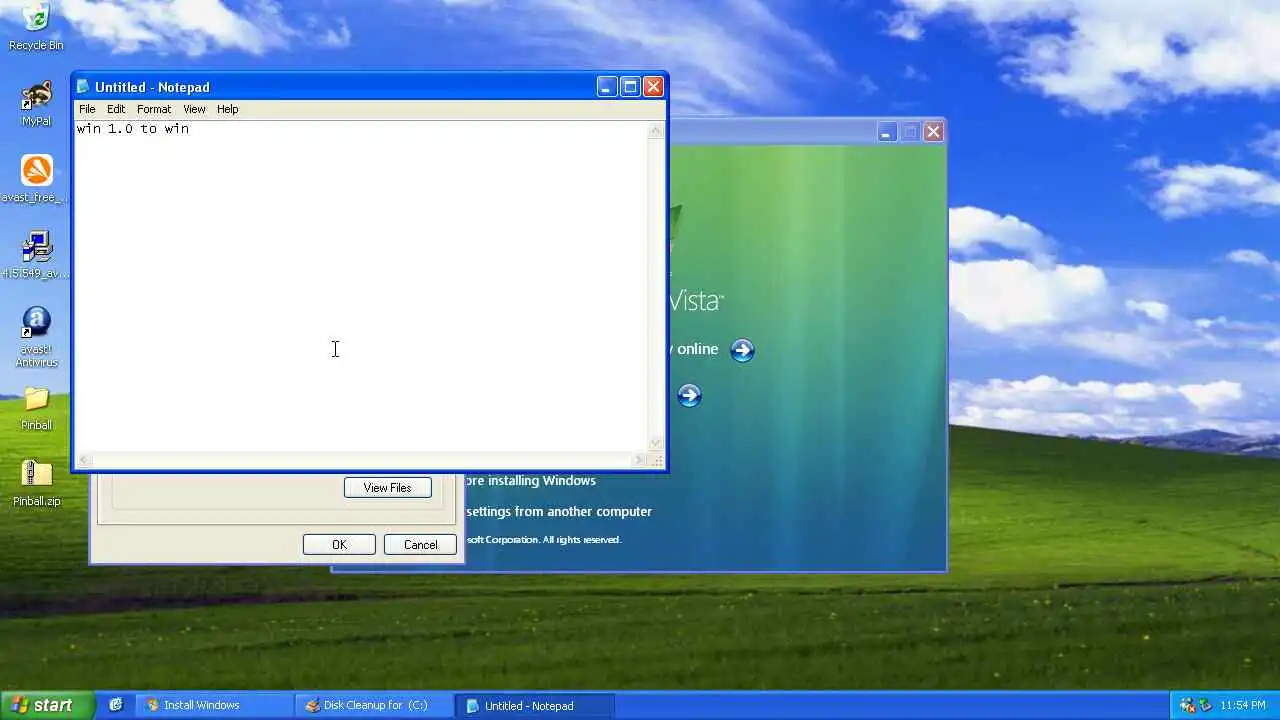Click 'ore installing Windows' link in installer
Image resolution: width=1280 pixels, height=720 pixels.
(531, 481)
